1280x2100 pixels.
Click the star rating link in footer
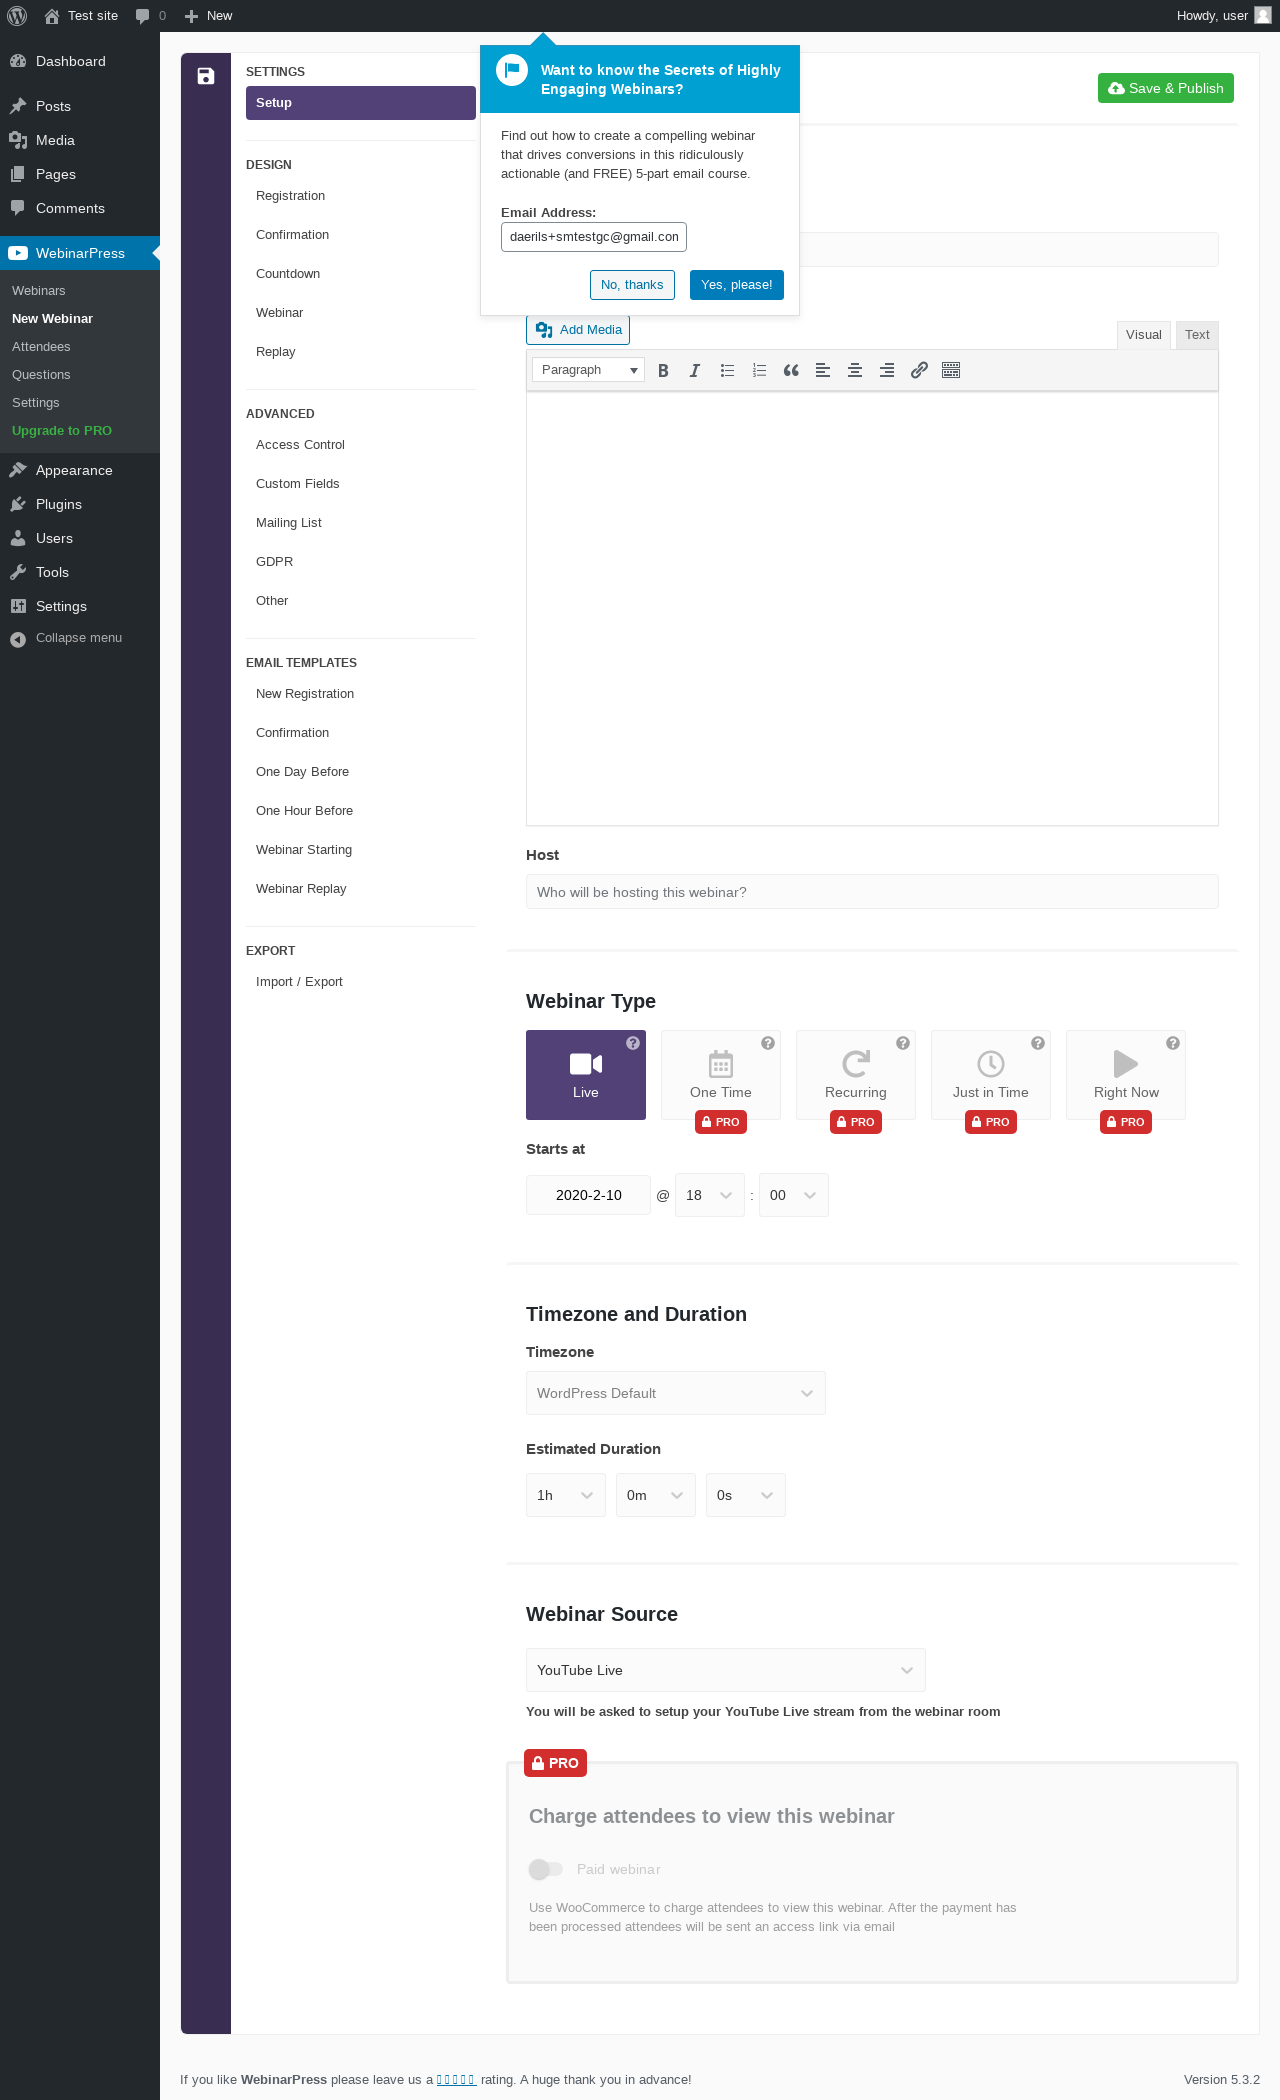pos(456,2080)
